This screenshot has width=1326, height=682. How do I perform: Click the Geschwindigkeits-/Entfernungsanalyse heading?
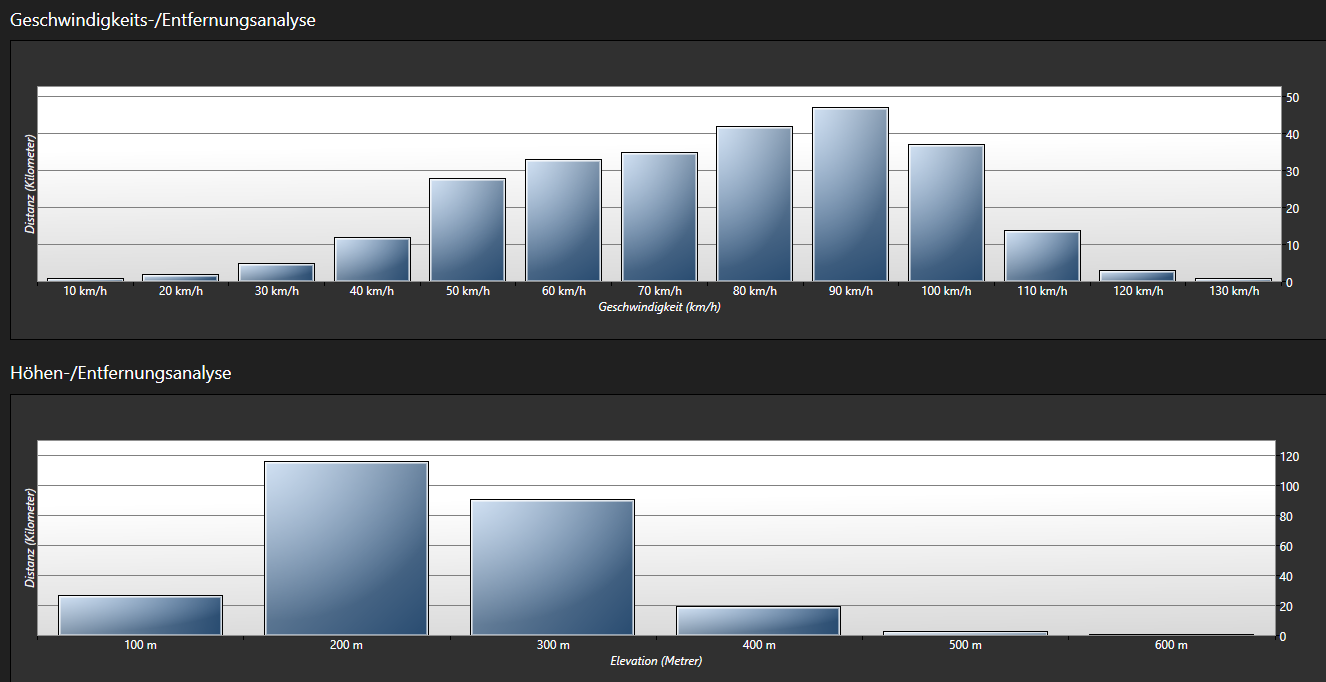coord(163,19)
